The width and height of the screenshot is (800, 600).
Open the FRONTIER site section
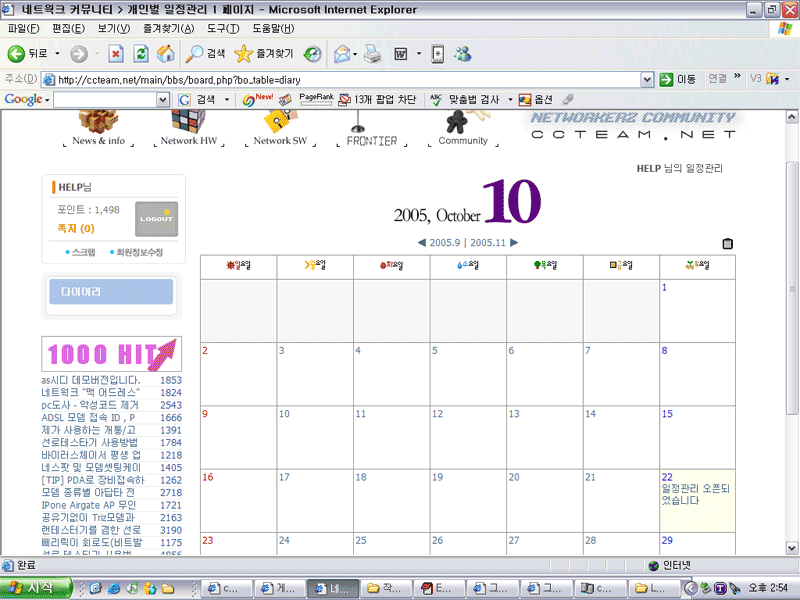click(x=371, y=130)
